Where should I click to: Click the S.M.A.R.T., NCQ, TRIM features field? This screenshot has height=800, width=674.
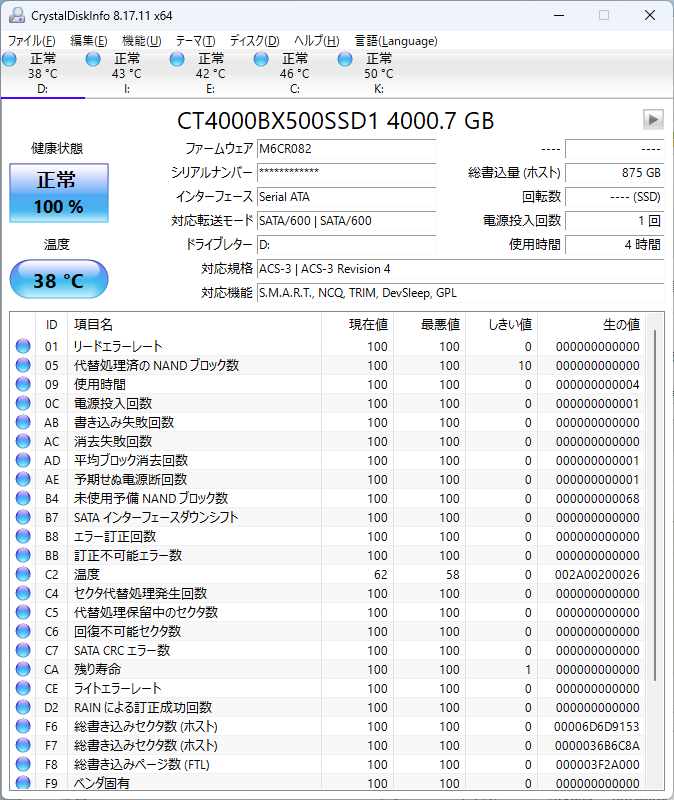460,292
